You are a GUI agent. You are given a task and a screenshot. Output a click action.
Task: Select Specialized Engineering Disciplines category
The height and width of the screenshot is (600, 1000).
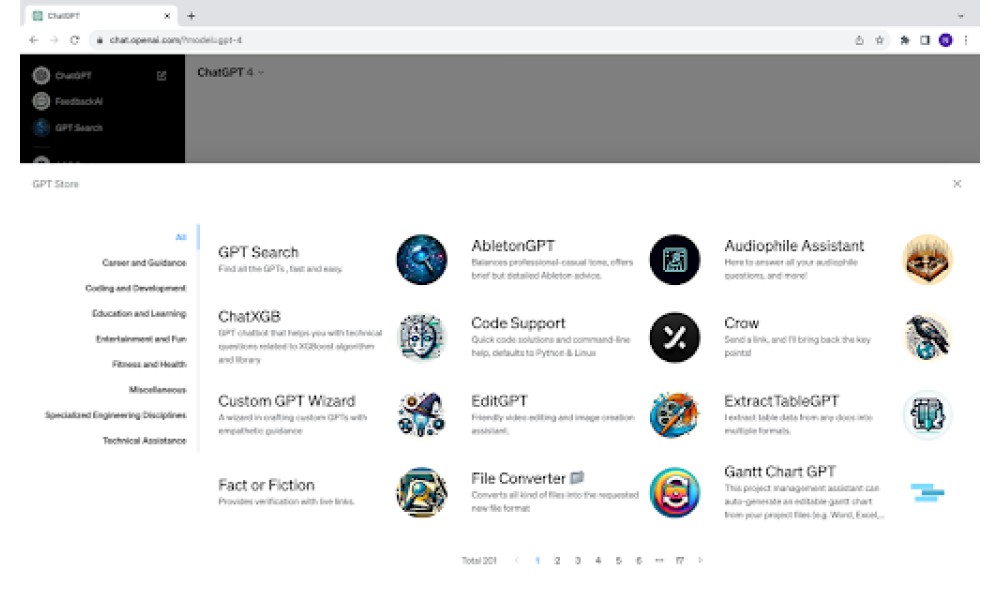[115, 415]
